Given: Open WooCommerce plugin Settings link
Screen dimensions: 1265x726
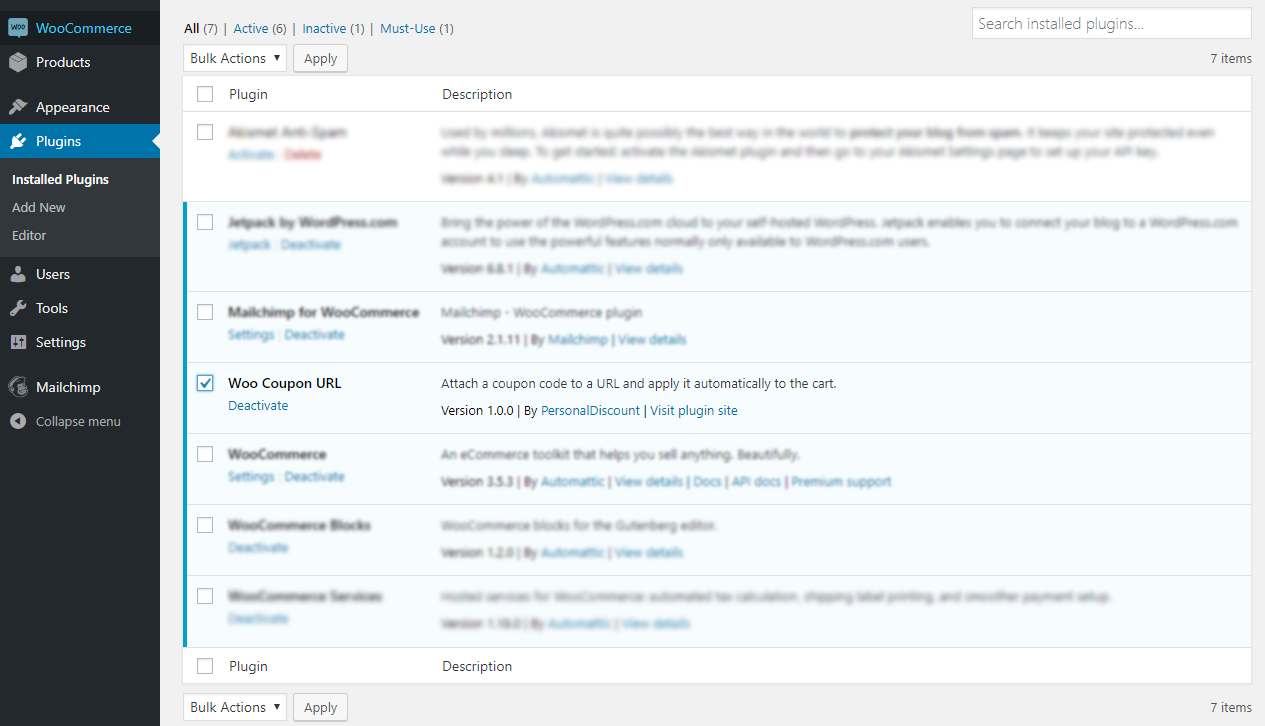Looking at the screenshot, I should [x=251, y=477].
